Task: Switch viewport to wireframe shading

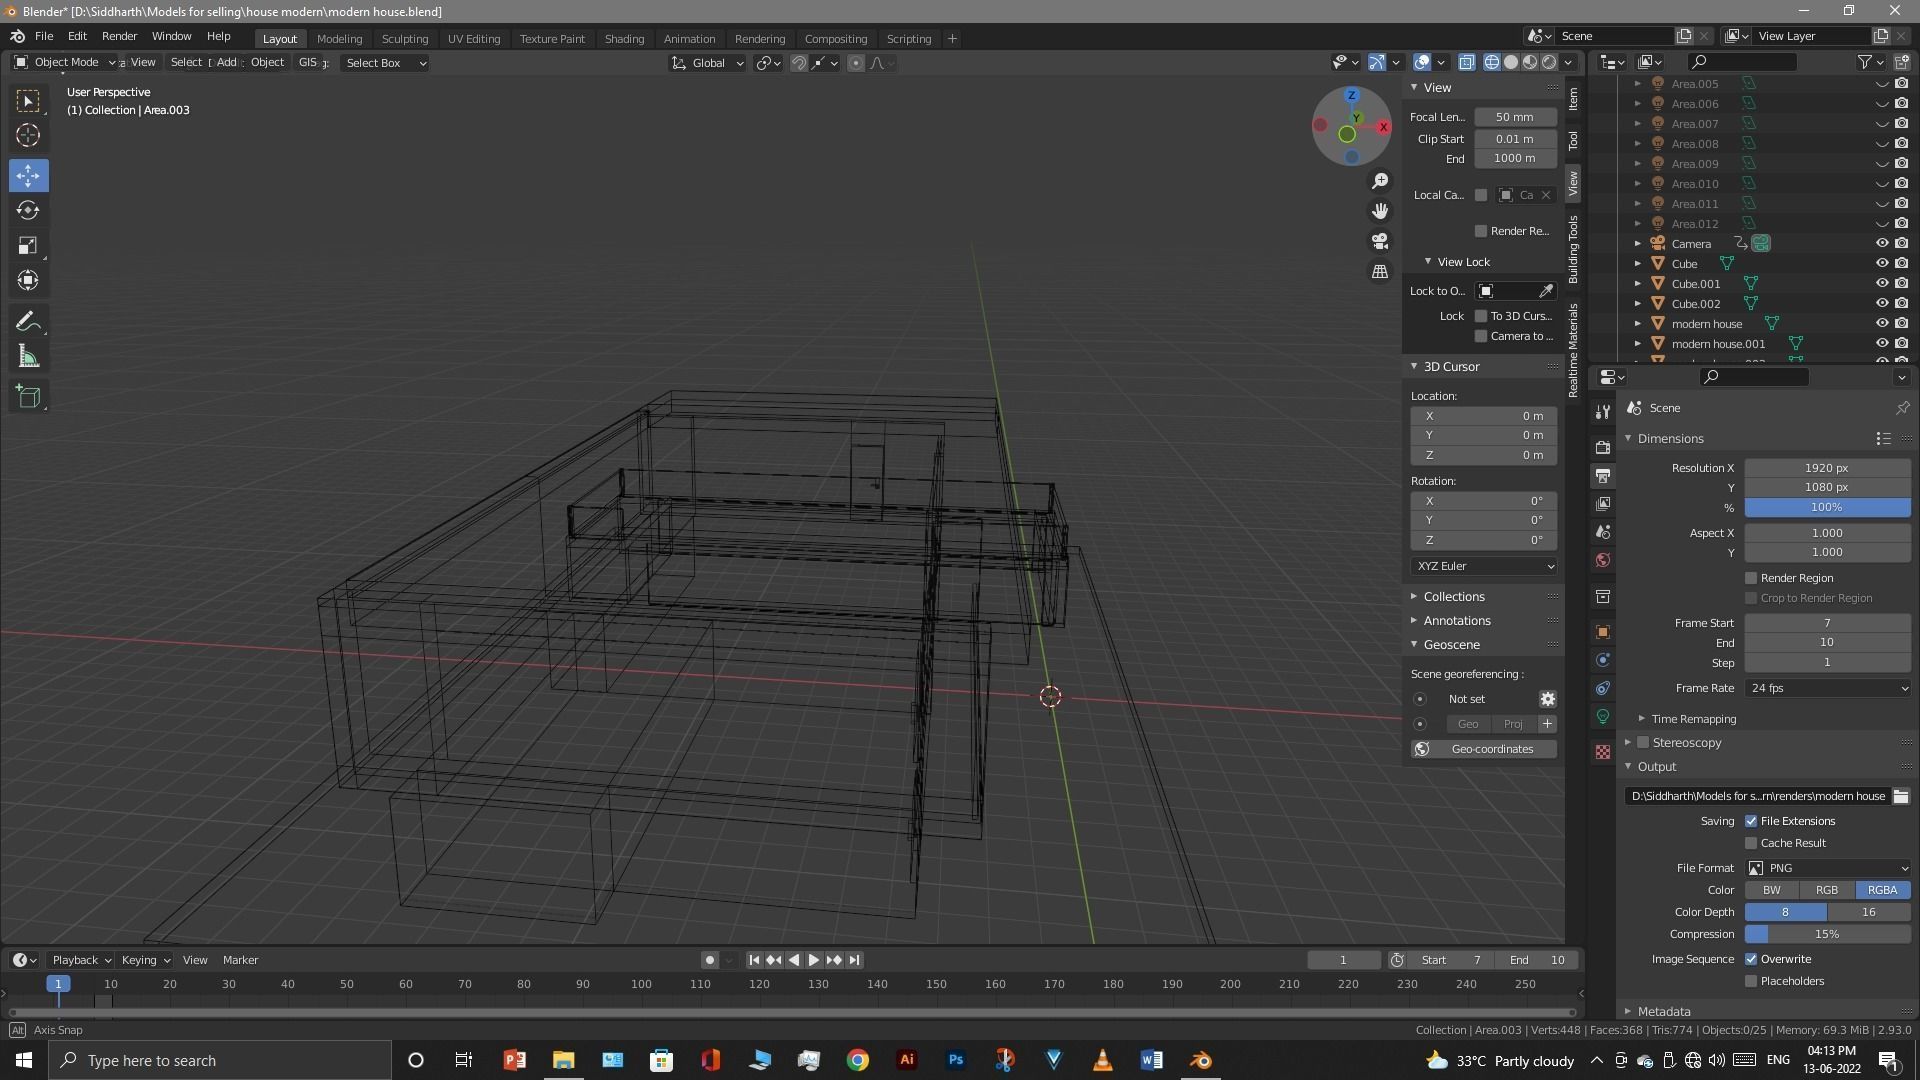Action: 1492,62
